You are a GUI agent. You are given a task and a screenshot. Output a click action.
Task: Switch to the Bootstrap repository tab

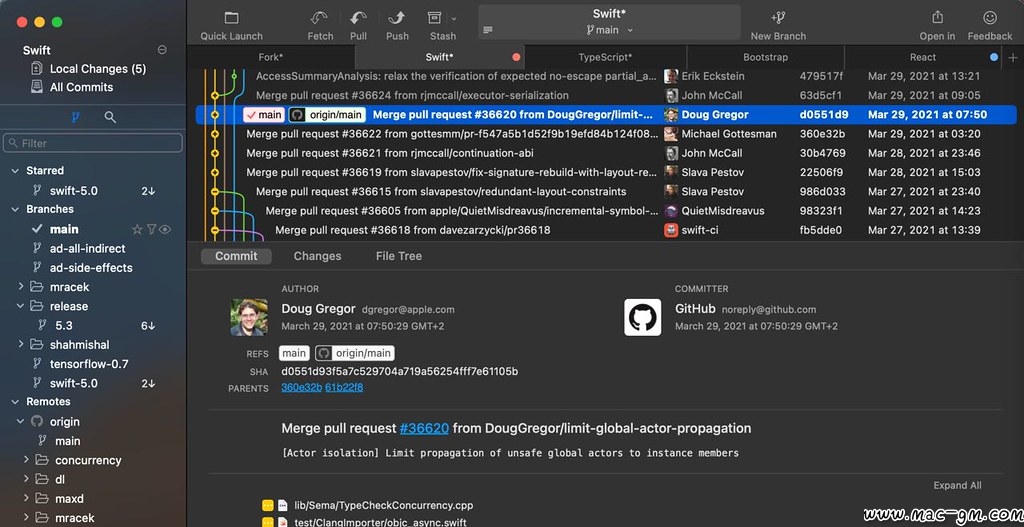(x=765, y=57)
